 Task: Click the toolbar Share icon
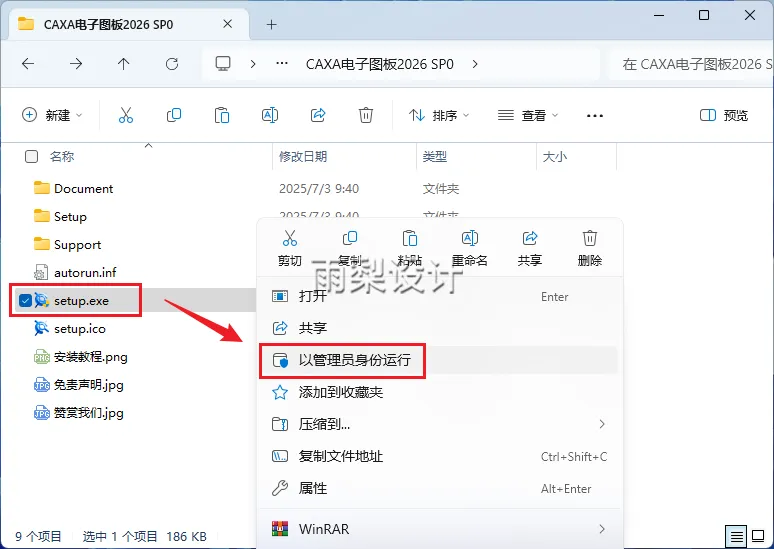pyautogui.click(x=318, y=115)
